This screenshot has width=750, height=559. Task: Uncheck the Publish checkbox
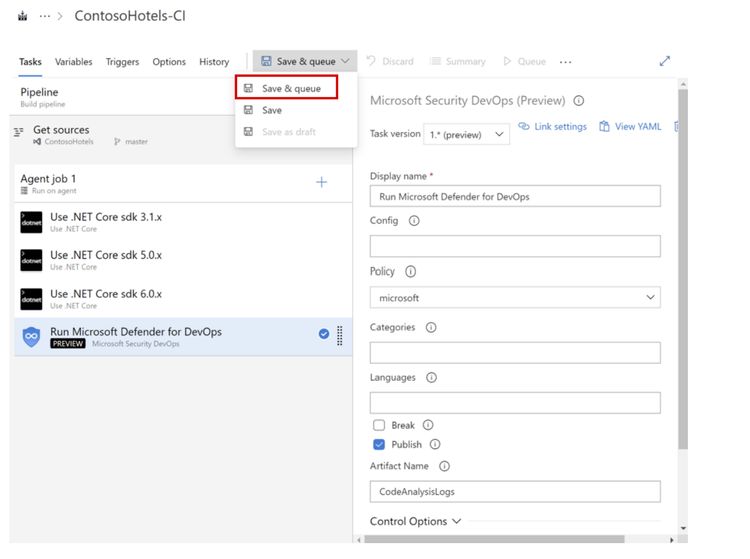[379, 444]
